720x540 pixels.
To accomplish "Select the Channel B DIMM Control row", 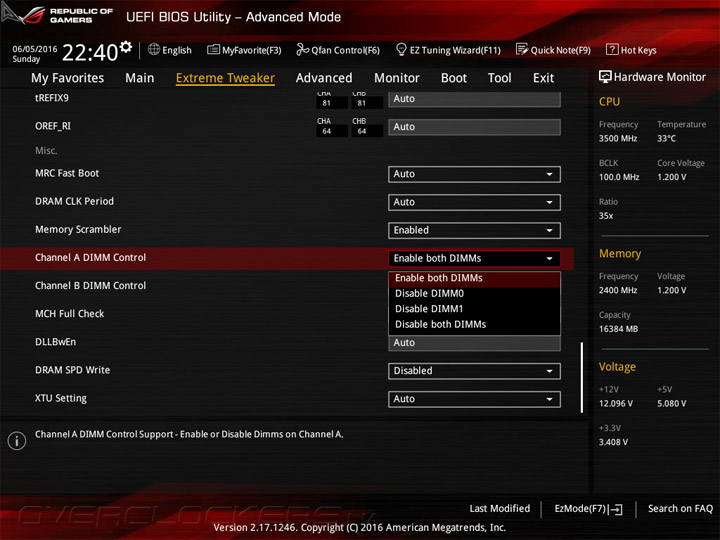I will (x=287, y=286).
